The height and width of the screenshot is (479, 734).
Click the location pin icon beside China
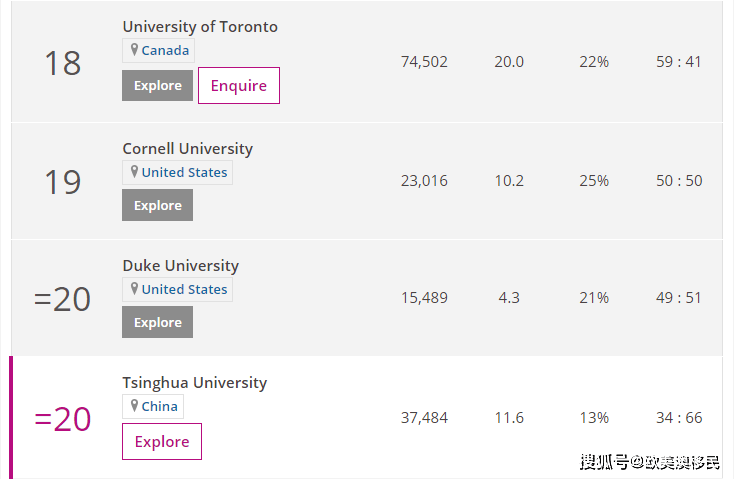(x=134, y=405)
